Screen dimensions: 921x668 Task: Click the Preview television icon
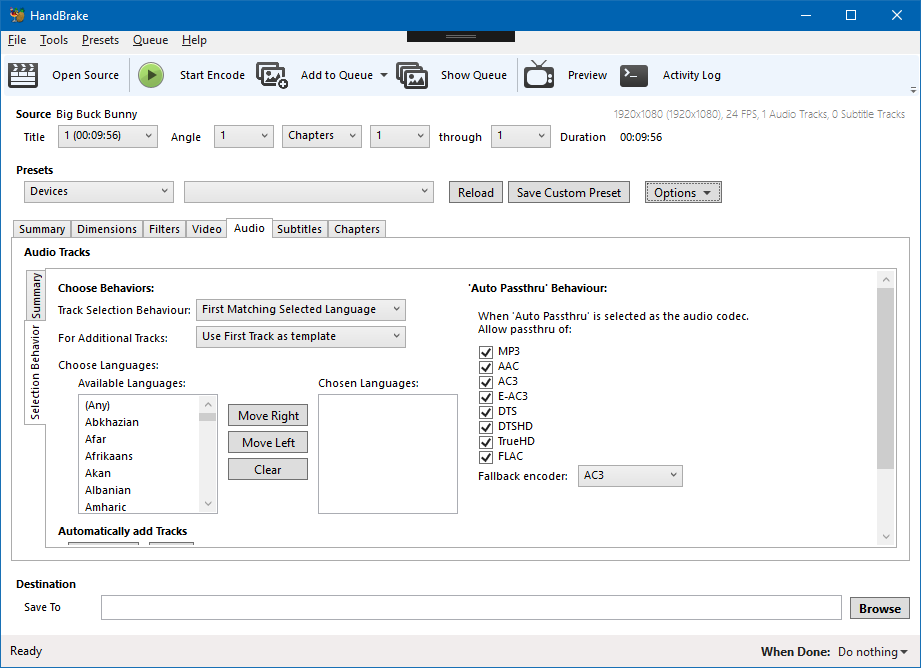[x=539, y=75]
